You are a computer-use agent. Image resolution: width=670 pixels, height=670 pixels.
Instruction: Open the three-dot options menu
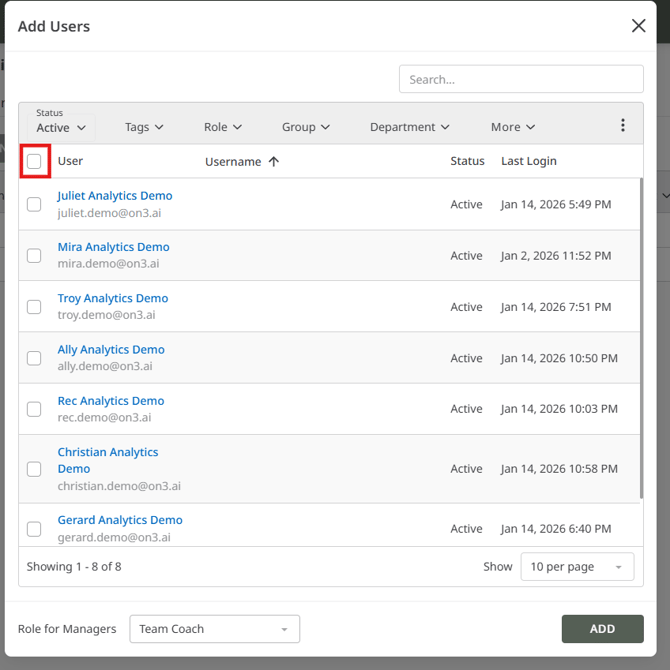click(622, 126)
